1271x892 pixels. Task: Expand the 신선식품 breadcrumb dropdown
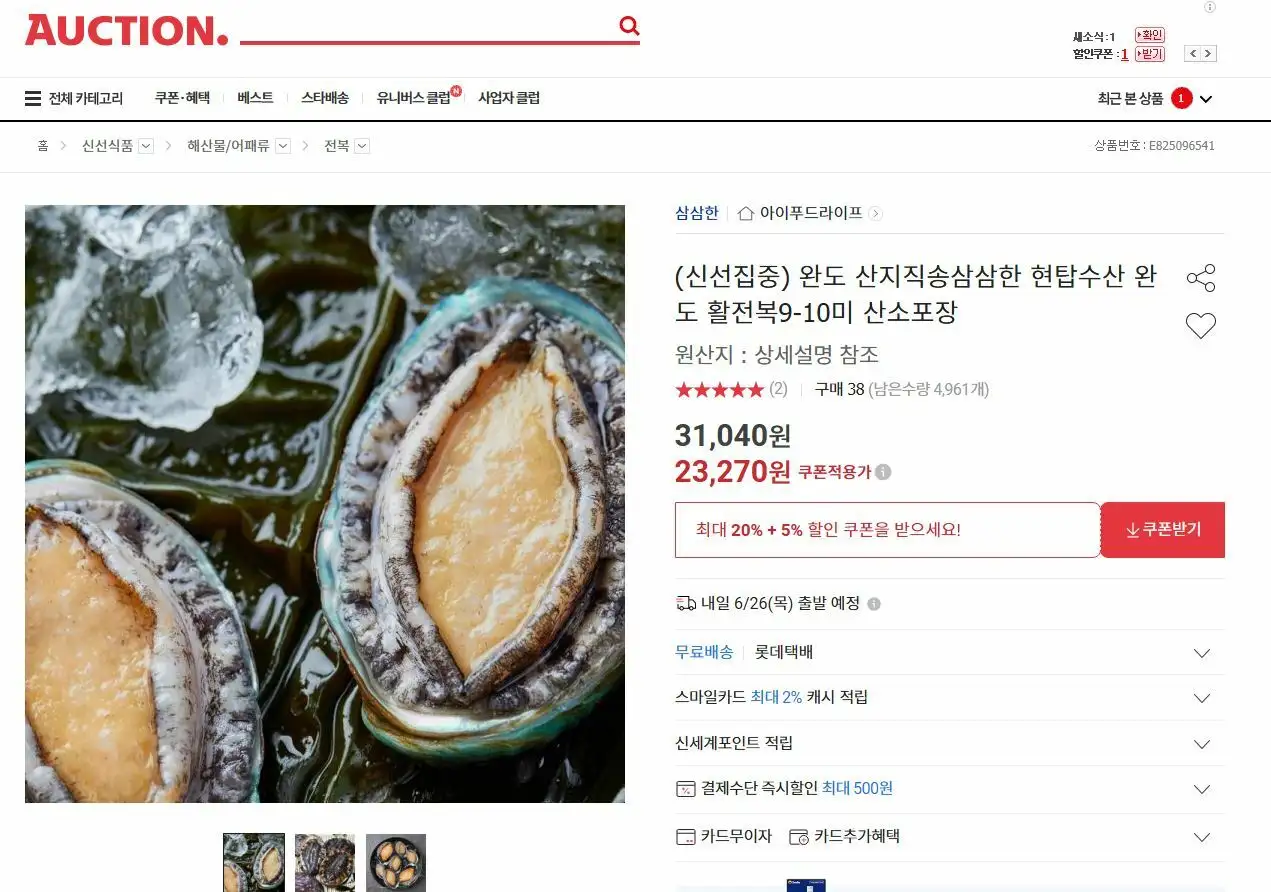pyautogui.click(x=146, y=146)
